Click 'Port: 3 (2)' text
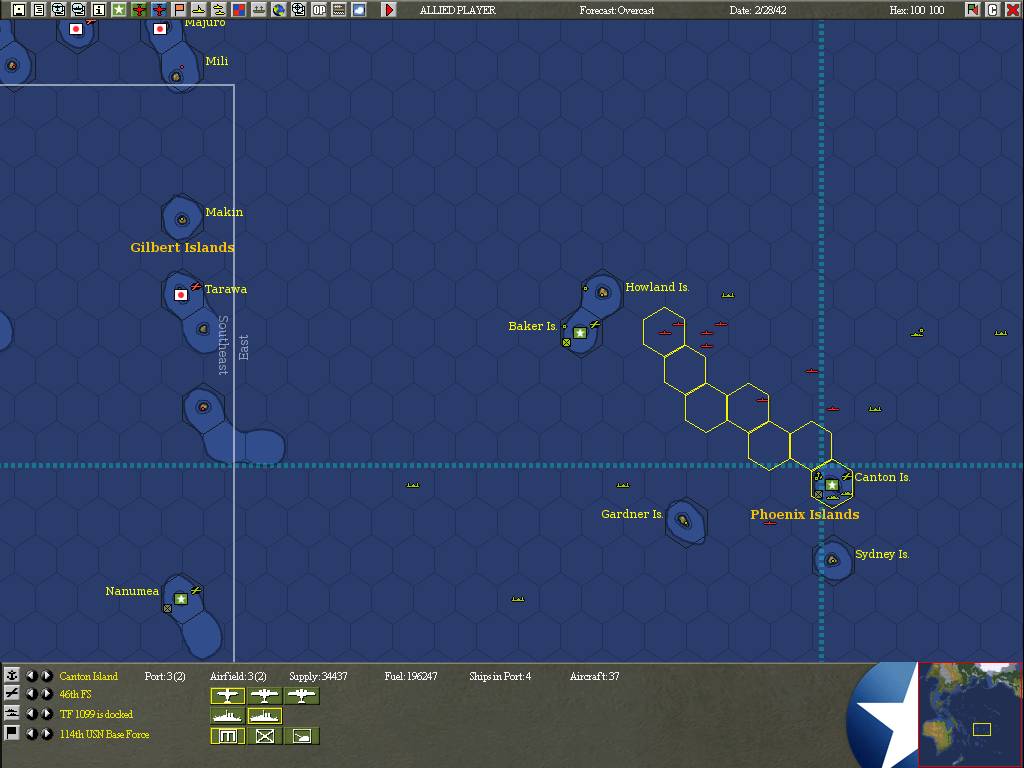This screenshot has height=768, width=1024. click(x=165, y=676)
